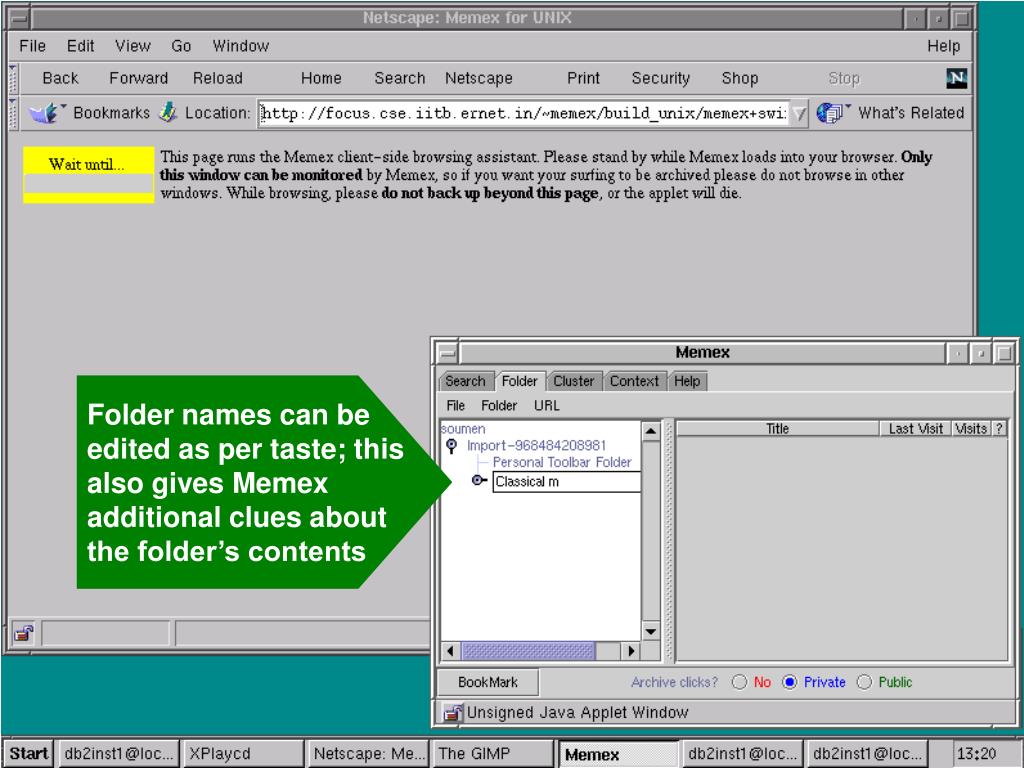Click the Home toolbar button
Image resolution: width=1024 pixels, height=768 pixels.
point(321,78)
